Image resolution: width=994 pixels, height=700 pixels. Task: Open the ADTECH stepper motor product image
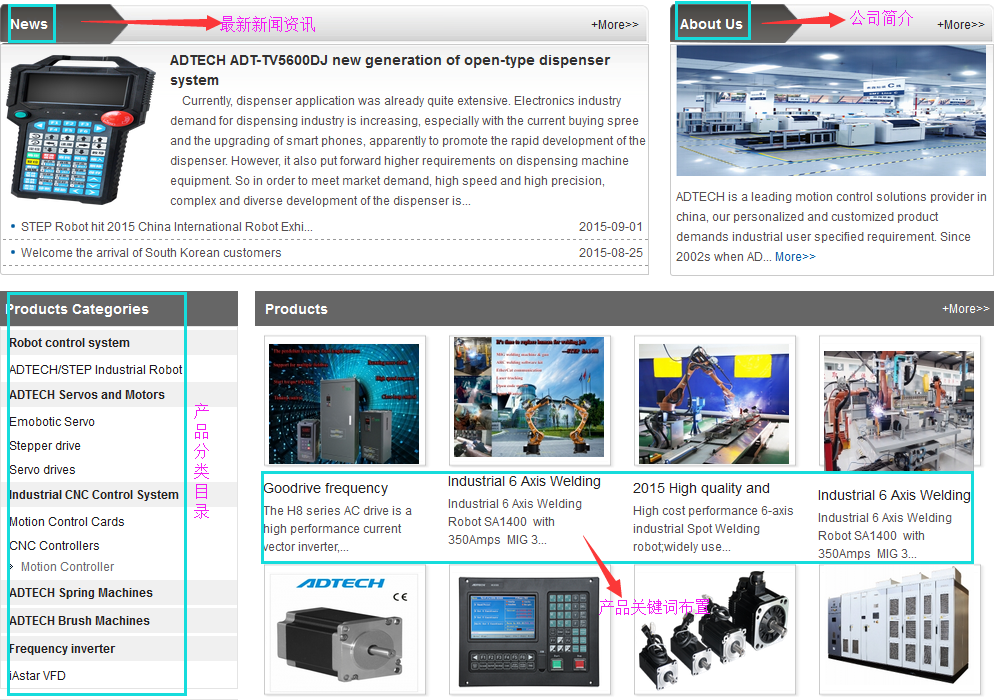pos(344,632)
